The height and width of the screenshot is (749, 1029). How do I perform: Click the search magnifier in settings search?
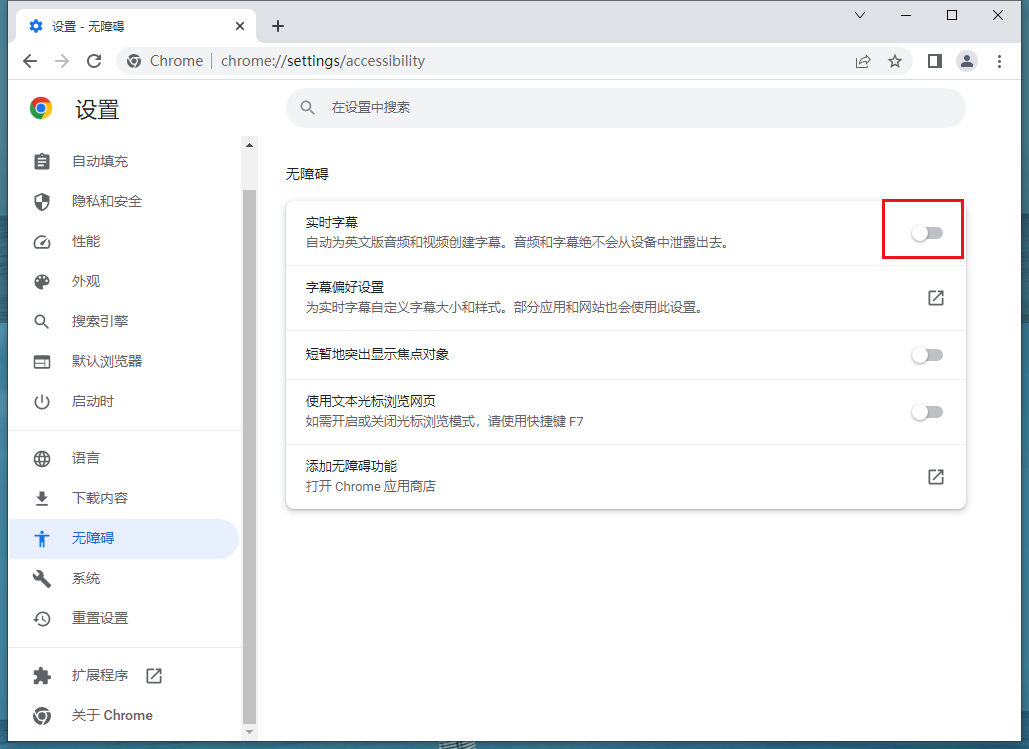pyautogui.click(x=307, y=108)
